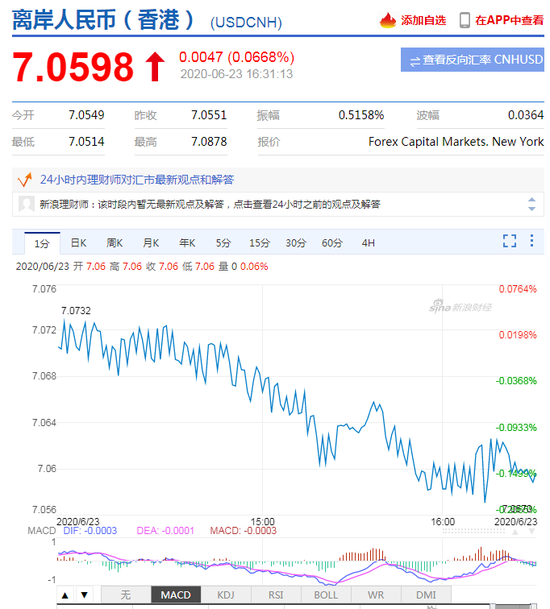Click the phone icon for viewing in APP
This screenshot has width=550, height=609.
(x=465, y=20)
